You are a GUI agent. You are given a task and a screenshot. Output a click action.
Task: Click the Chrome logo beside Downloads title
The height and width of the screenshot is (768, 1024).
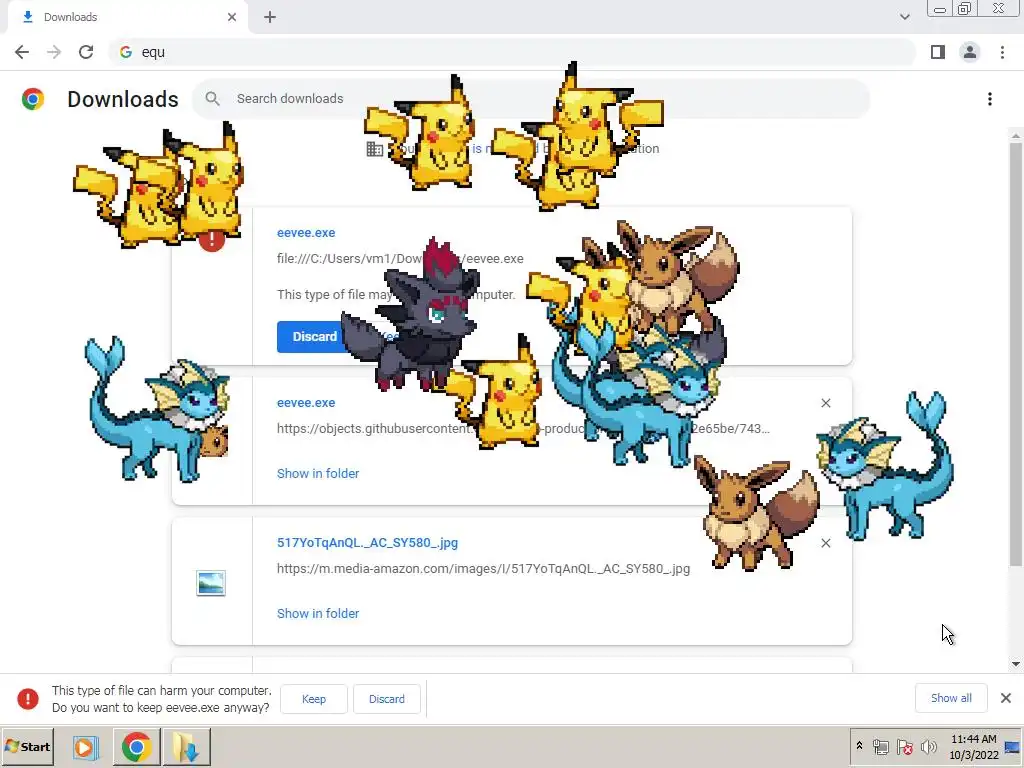(x=33, y=99)
